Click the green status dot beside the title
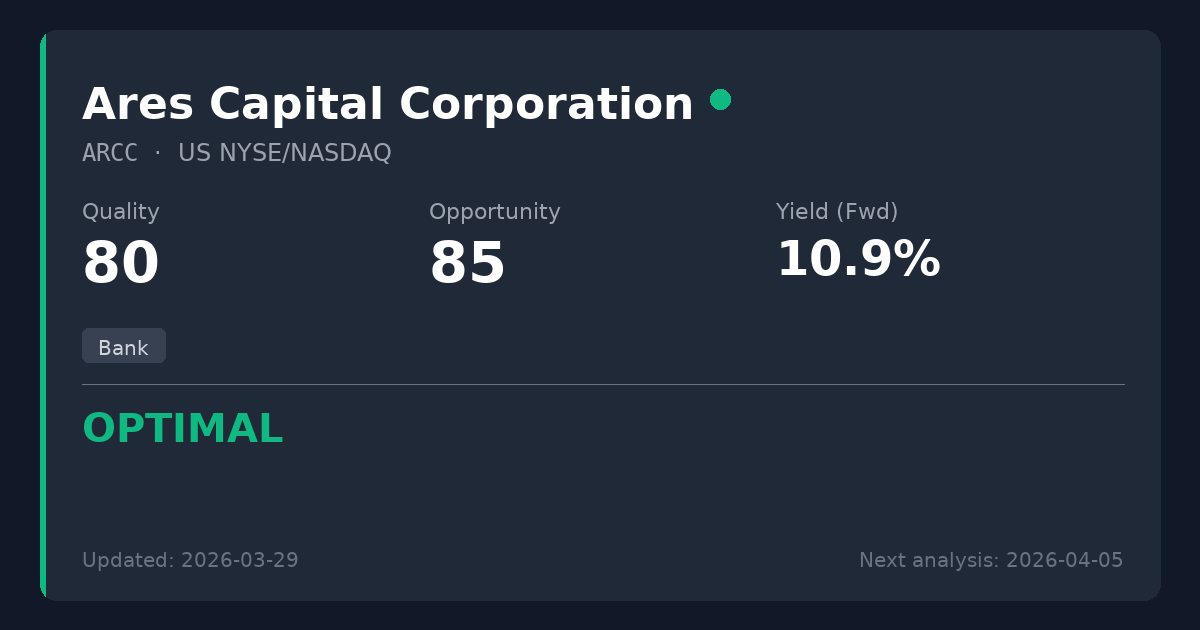Image resolution: width=1200 pixels, height=630 pixels. pos(720,99)
